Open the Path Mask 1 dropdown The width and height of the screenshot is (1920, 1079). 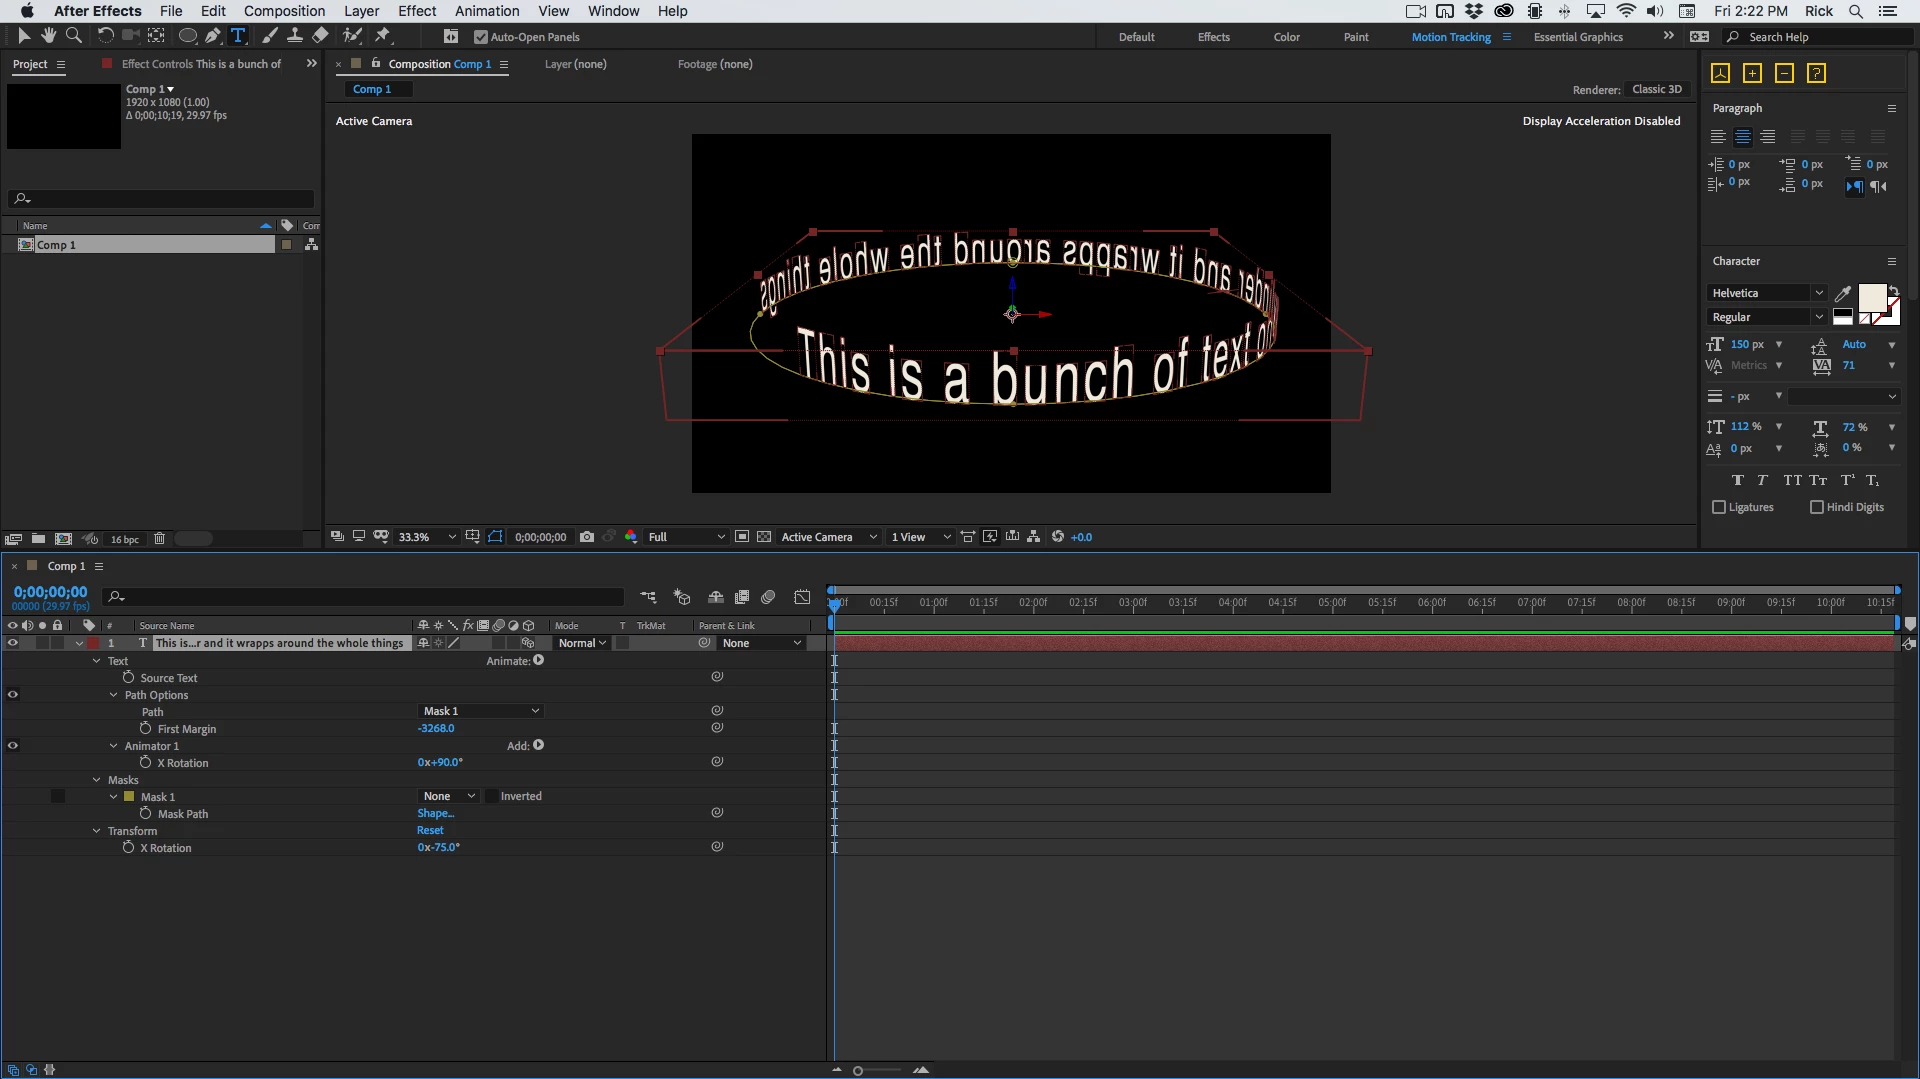[x=480, y=711]
